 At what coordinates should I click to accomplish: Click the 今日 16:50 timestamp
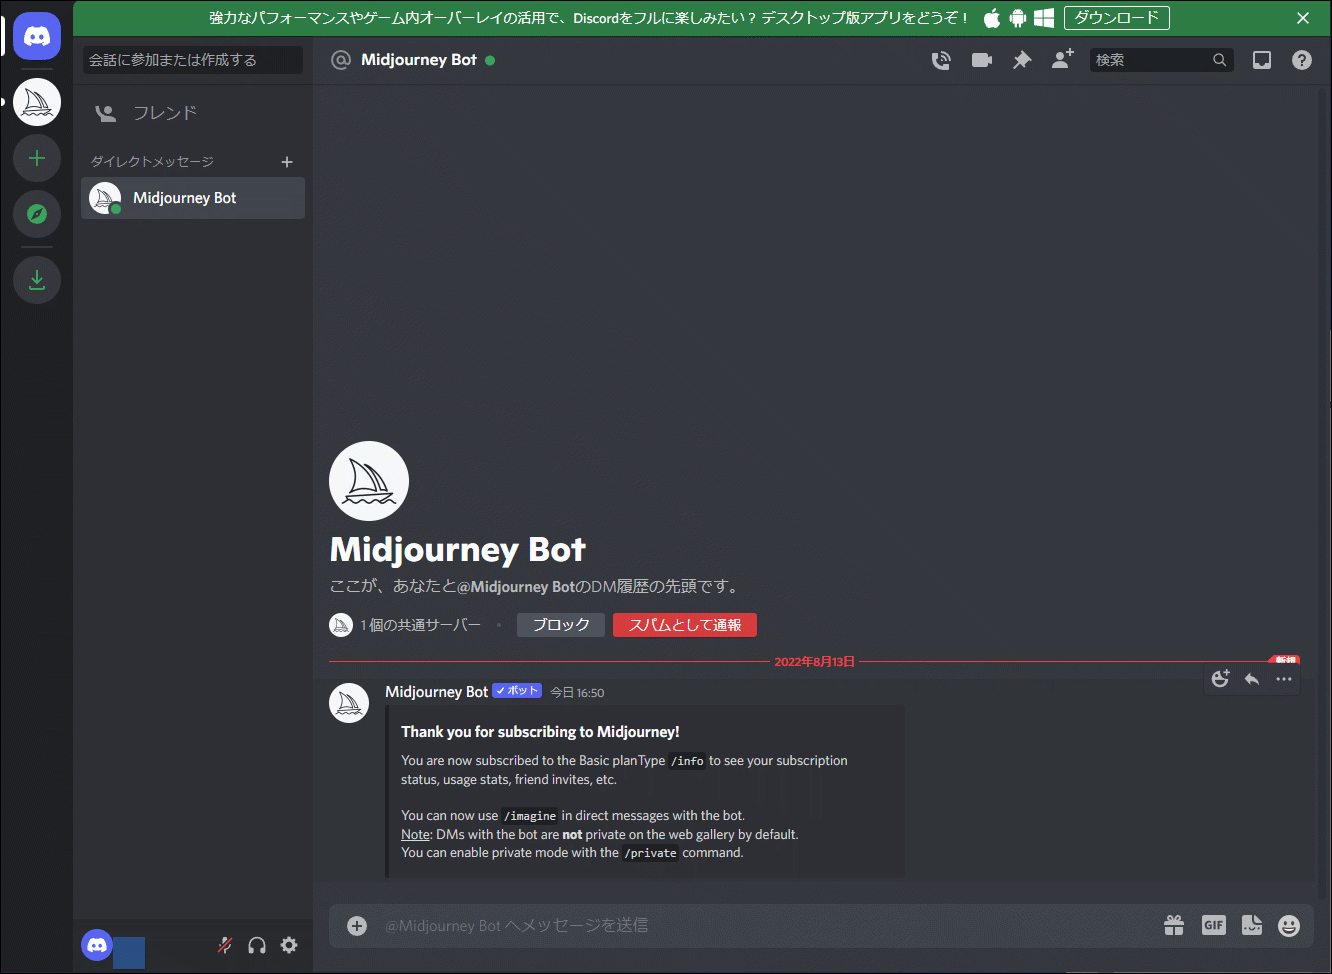pyautogui.click(x=577, y=693)
